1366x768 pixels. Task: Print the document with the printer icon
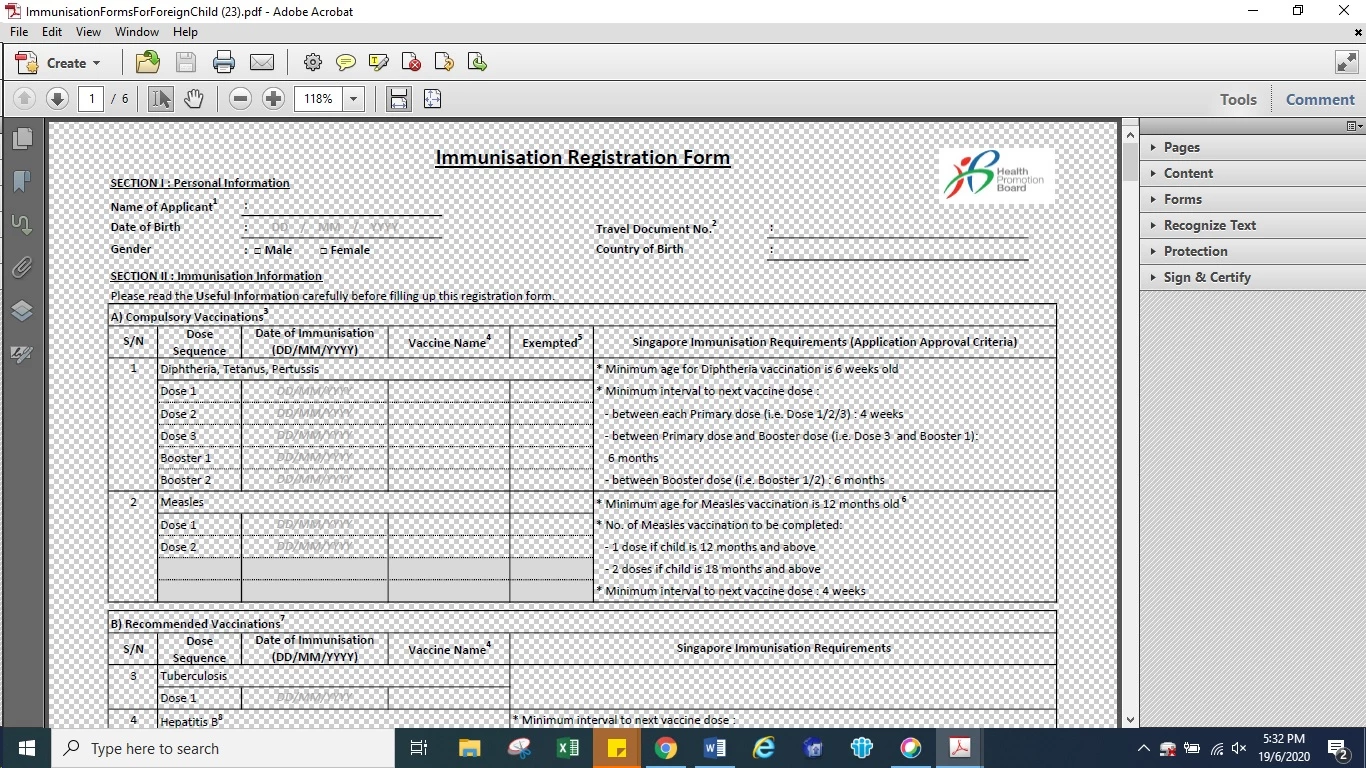tap(224, 62)
